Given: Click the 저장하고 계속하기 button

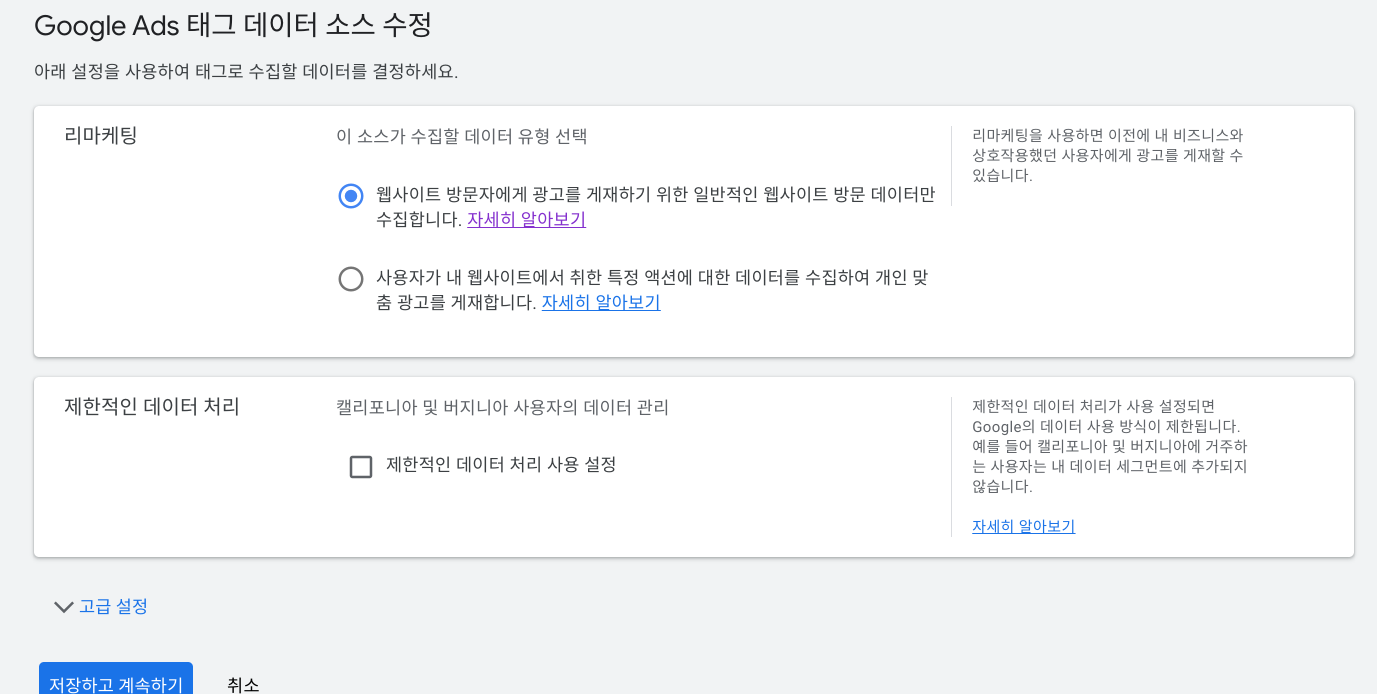Looking at the screenshot, I should click(x=116, y=680).
